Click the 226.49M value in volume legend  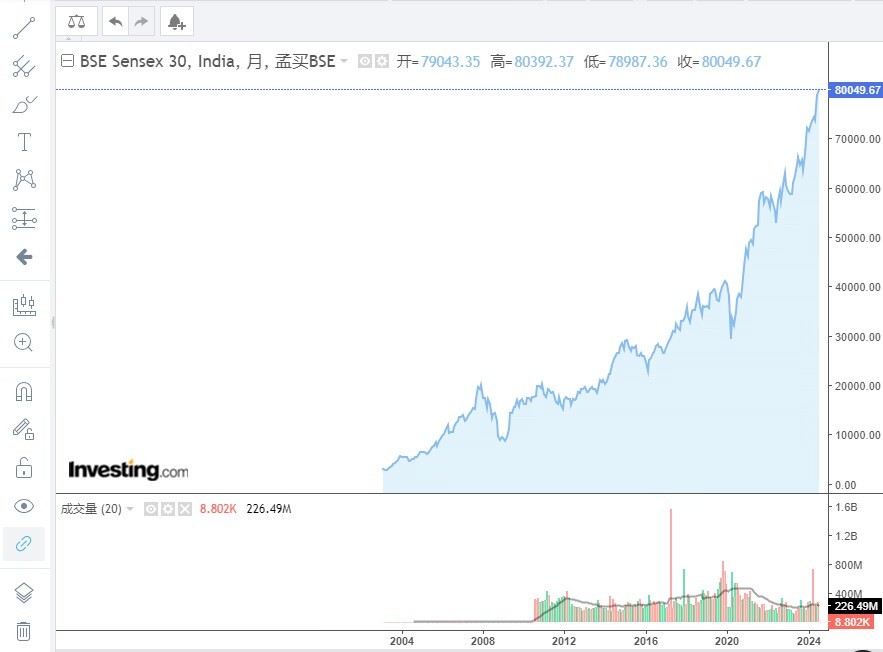[269, 509]
